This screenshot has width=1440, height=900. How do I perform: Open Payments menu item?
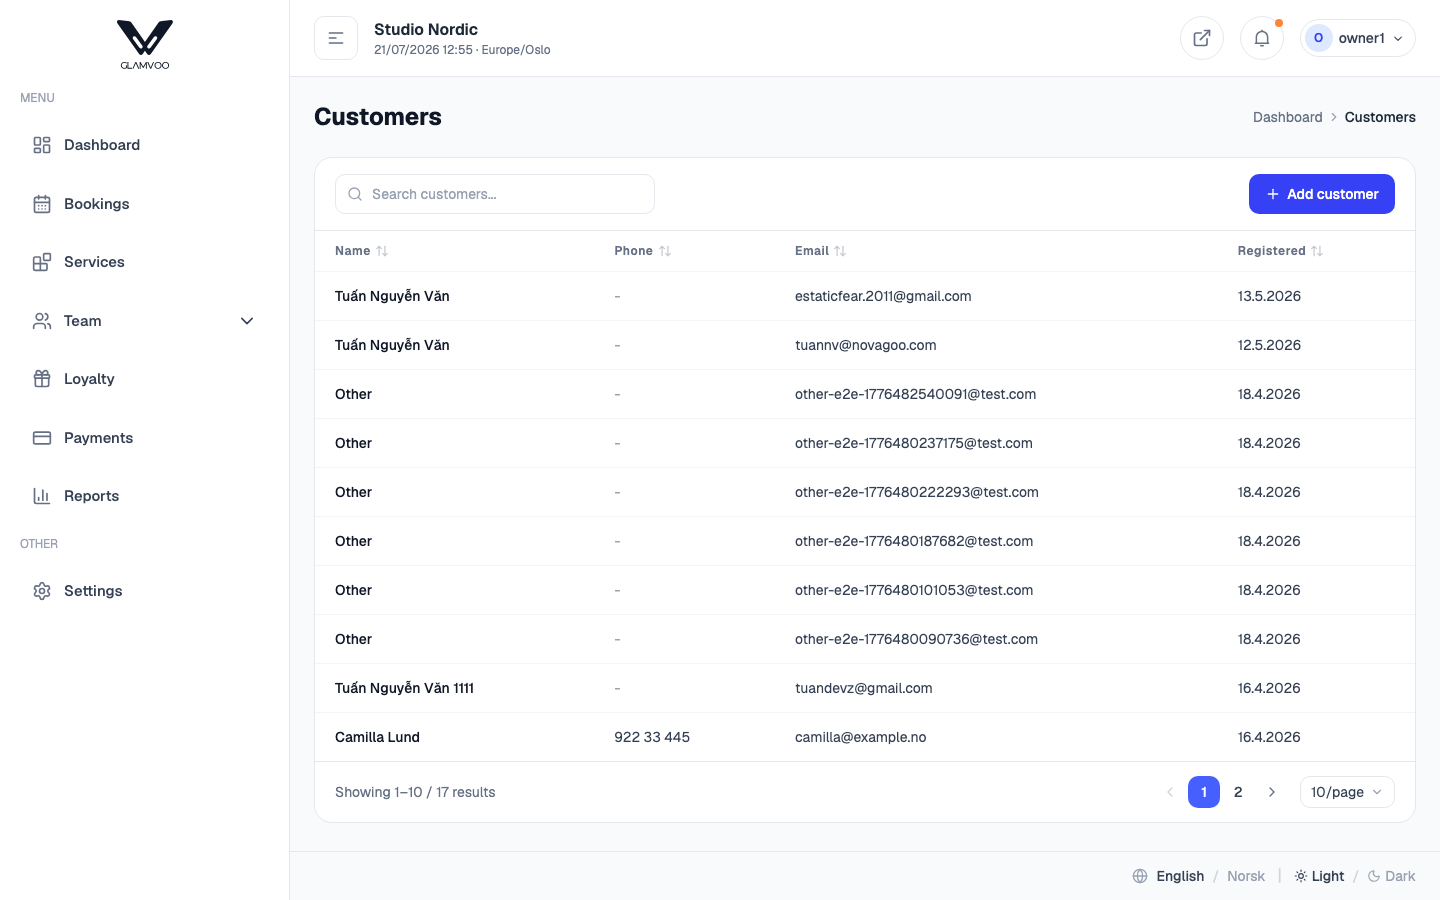pos(145,438)
